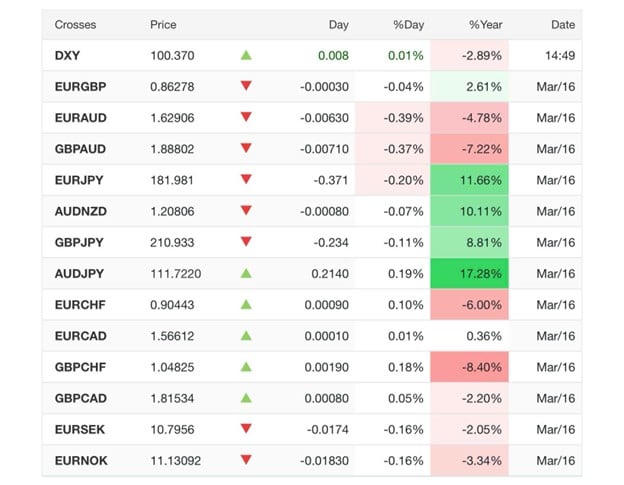Click the red down arrow in EURJPY row
The image size is (624, 485).
click(246, 180)
